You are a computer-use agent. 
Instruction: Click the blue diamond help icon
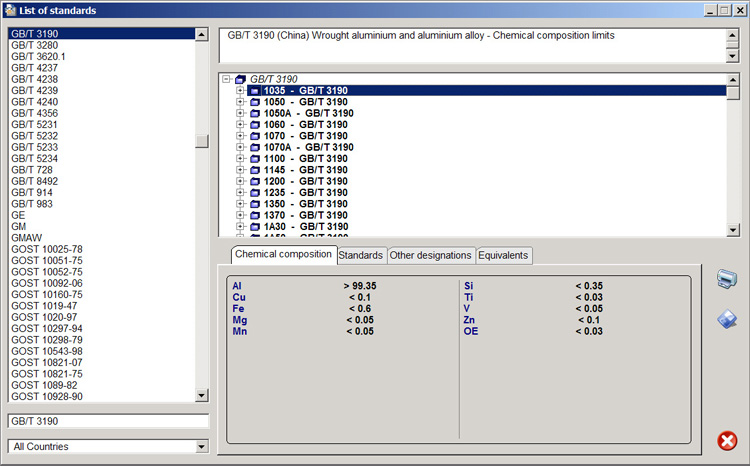pyautogui.click(x=727, y=319)
